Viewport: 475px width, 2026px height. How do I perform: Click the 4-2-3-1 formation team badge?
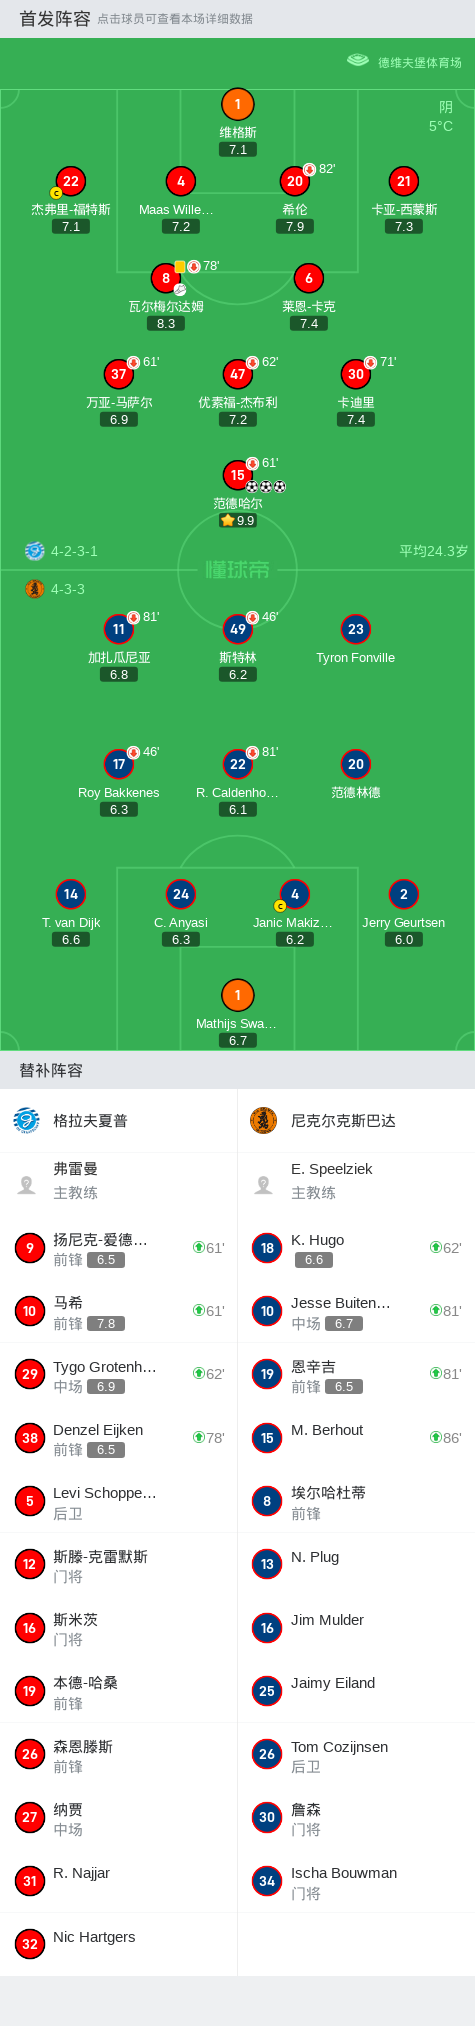[x=34, y=550]
